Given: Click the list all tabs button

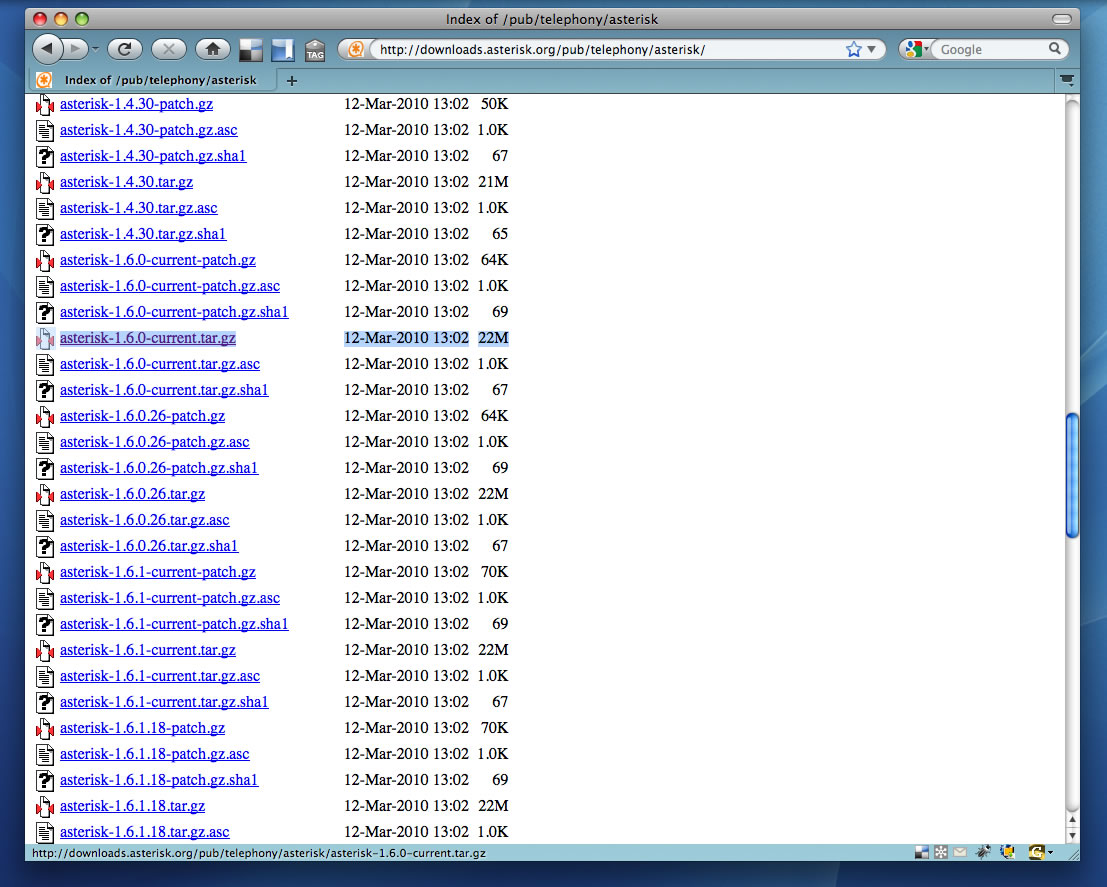Looking at the screenshot, I should coord(1067,80).
